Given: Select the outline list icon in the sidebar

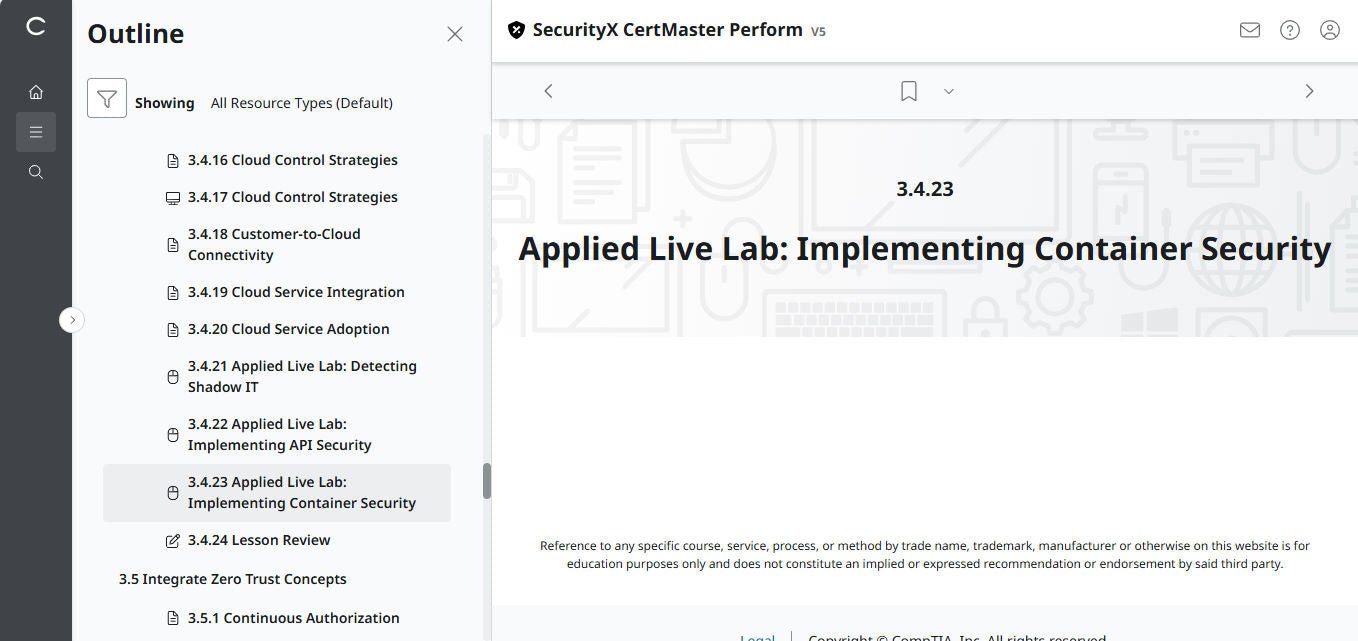Looking at the screenshot, I should point(36,131).
